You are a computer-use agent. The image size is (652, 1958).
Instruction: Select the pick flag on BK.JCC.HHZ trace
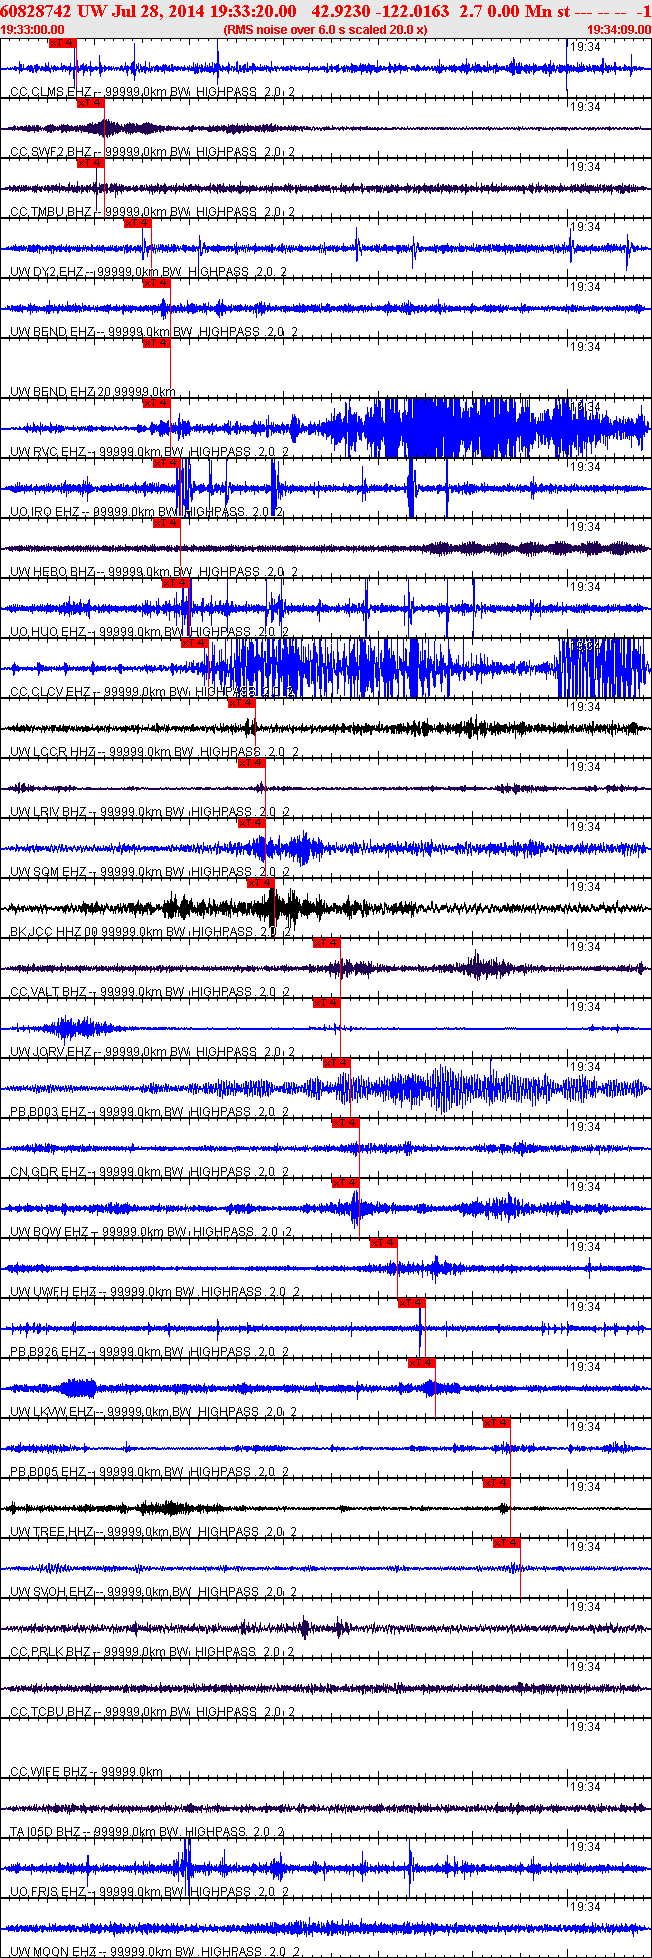point(260,883)
